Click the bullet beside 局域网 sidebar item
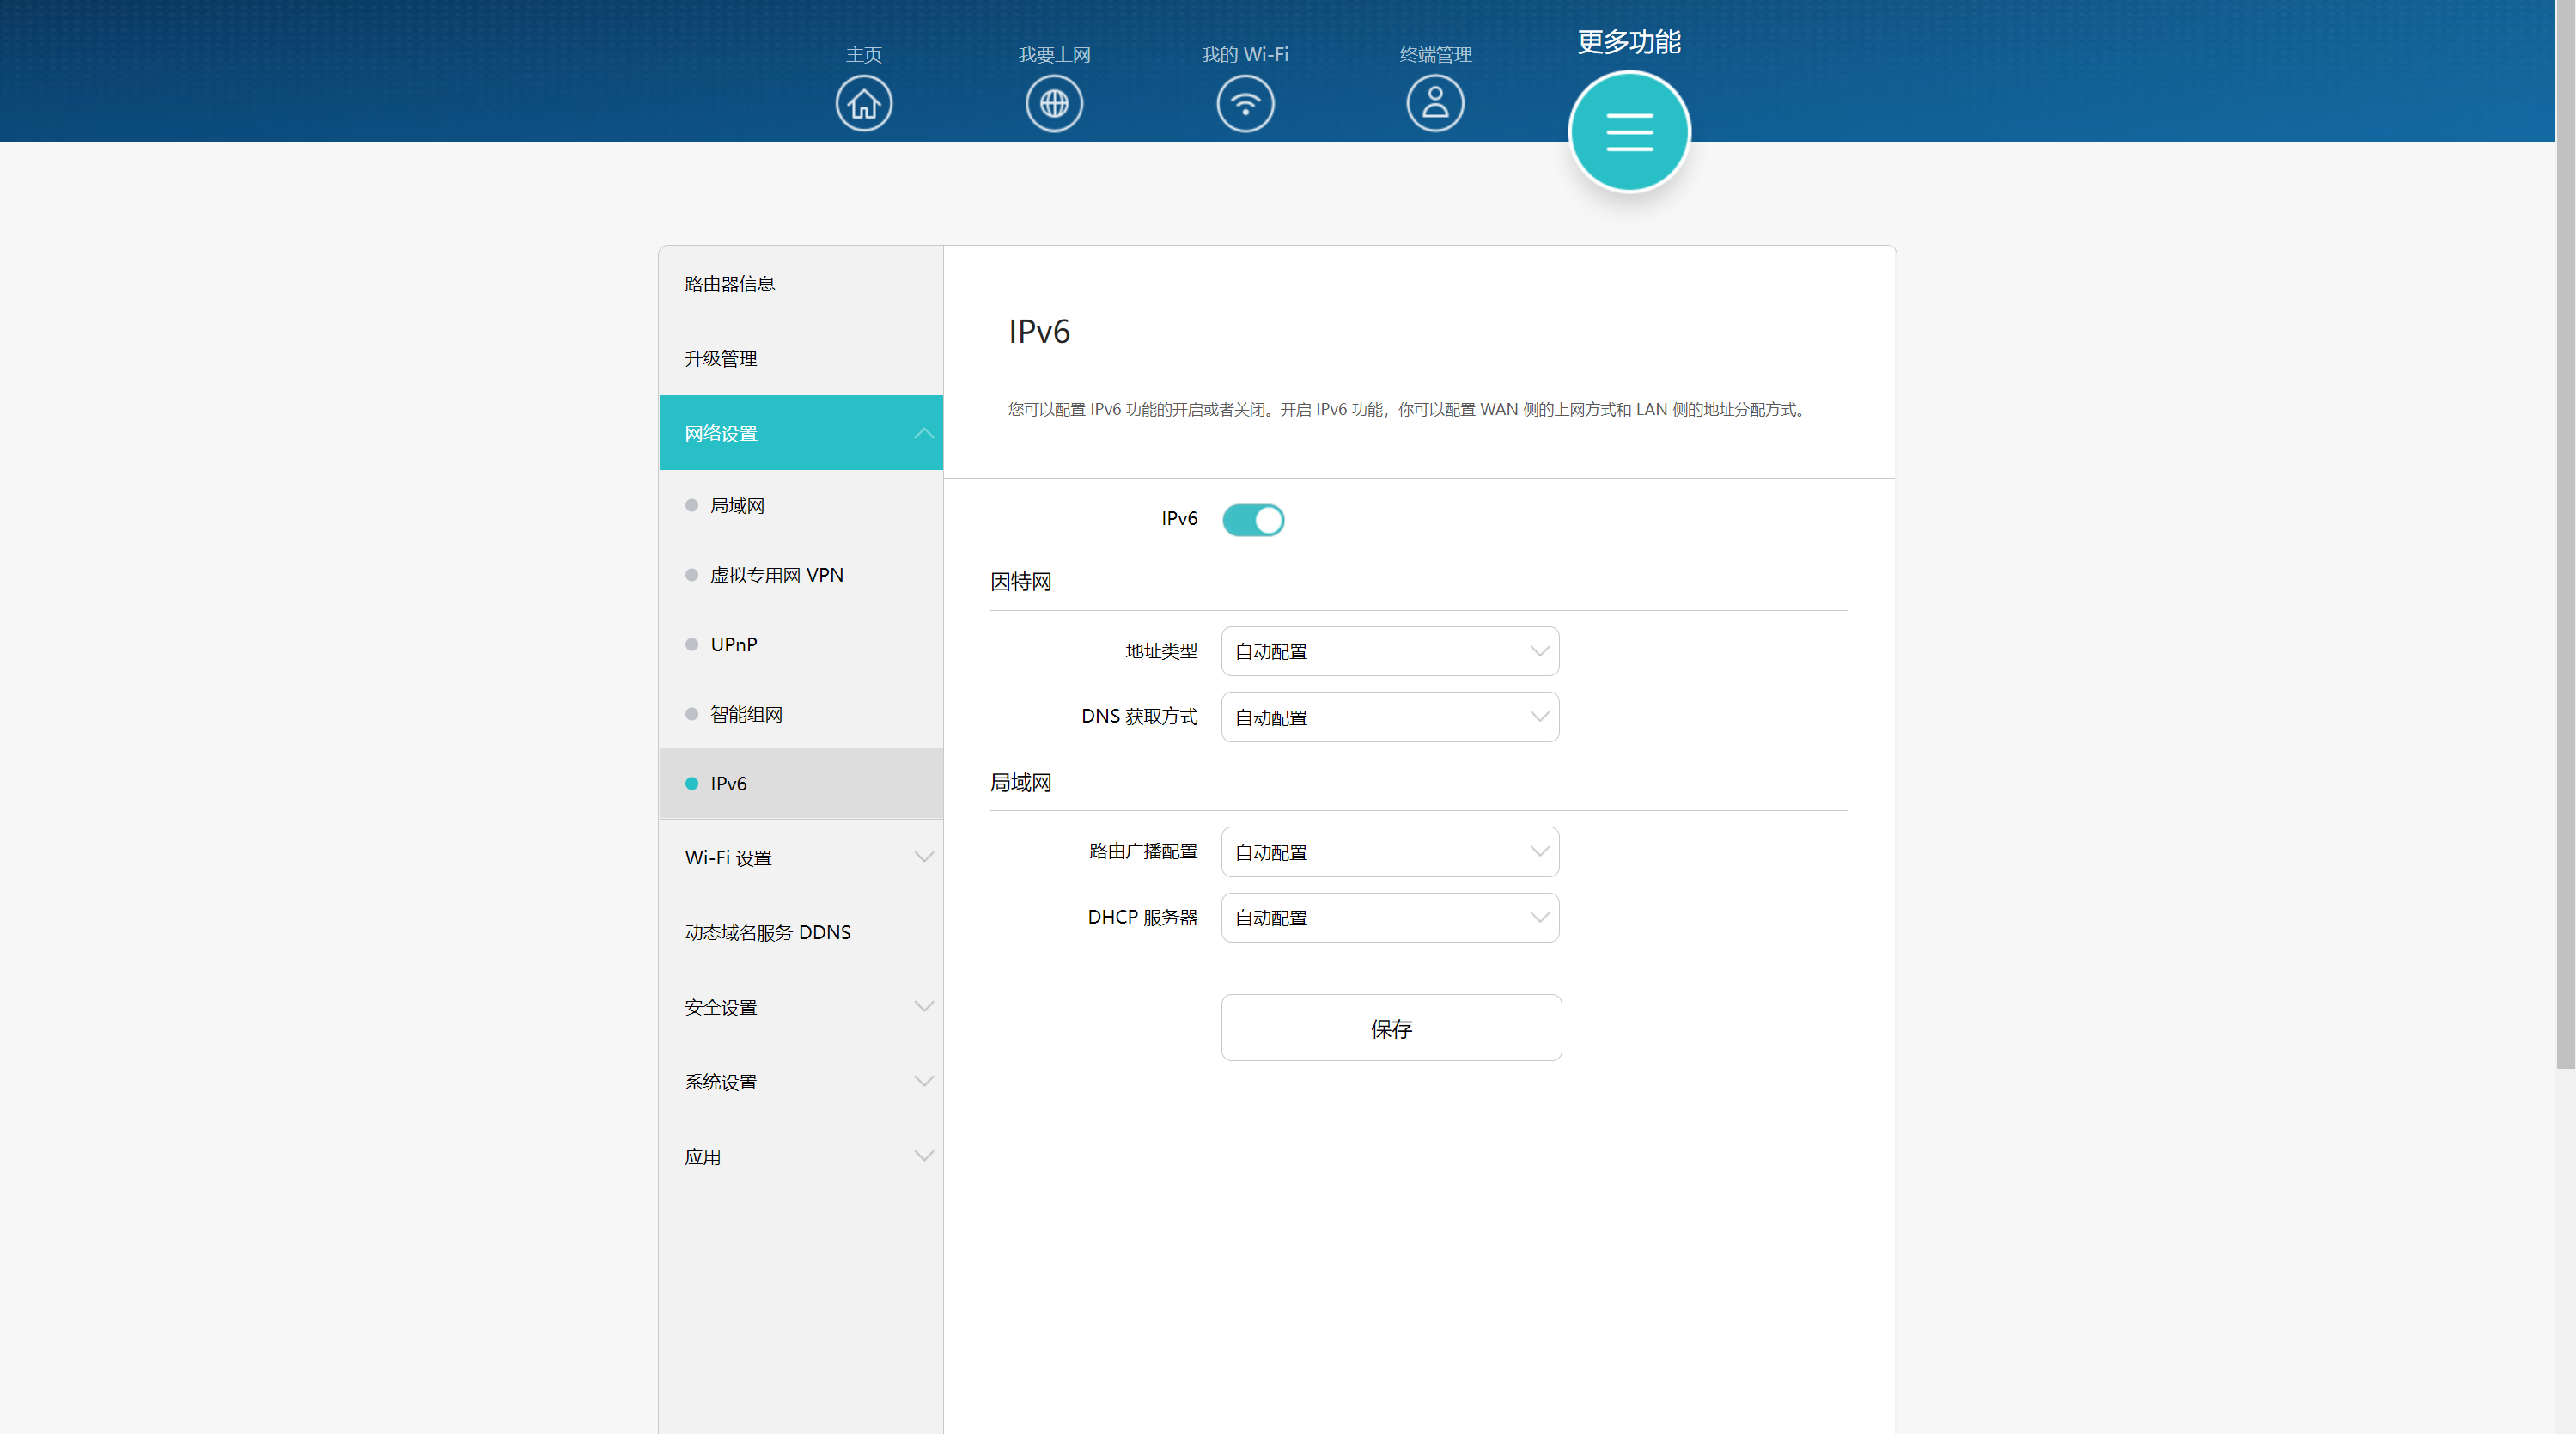The image size is (2576, 1434). coord(691,506)
